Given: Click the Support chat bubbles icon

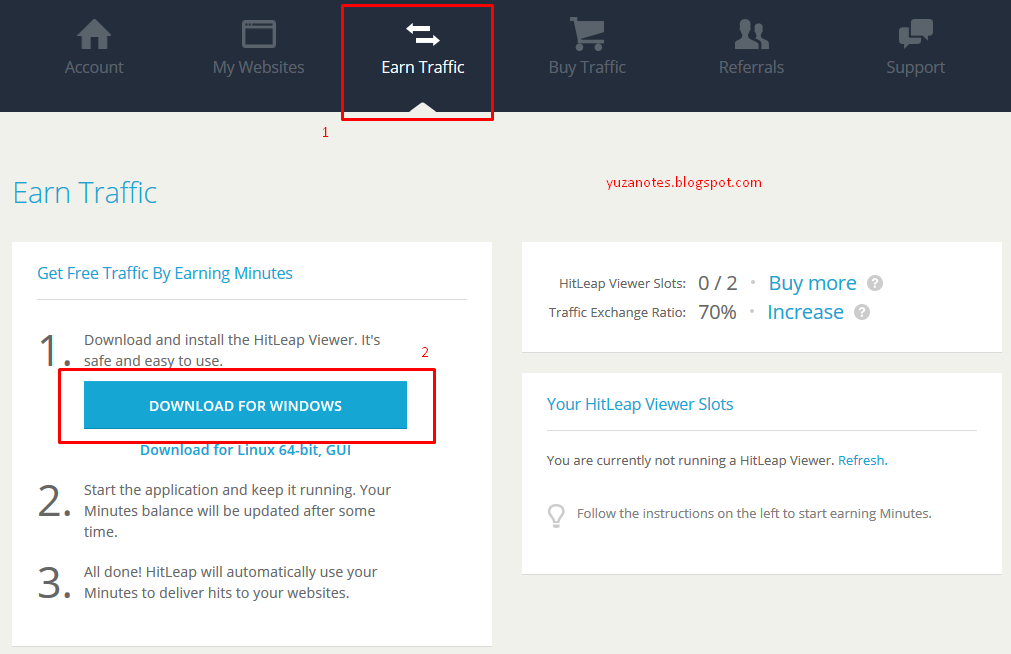Looking at the screenshot, I should 916,34.
